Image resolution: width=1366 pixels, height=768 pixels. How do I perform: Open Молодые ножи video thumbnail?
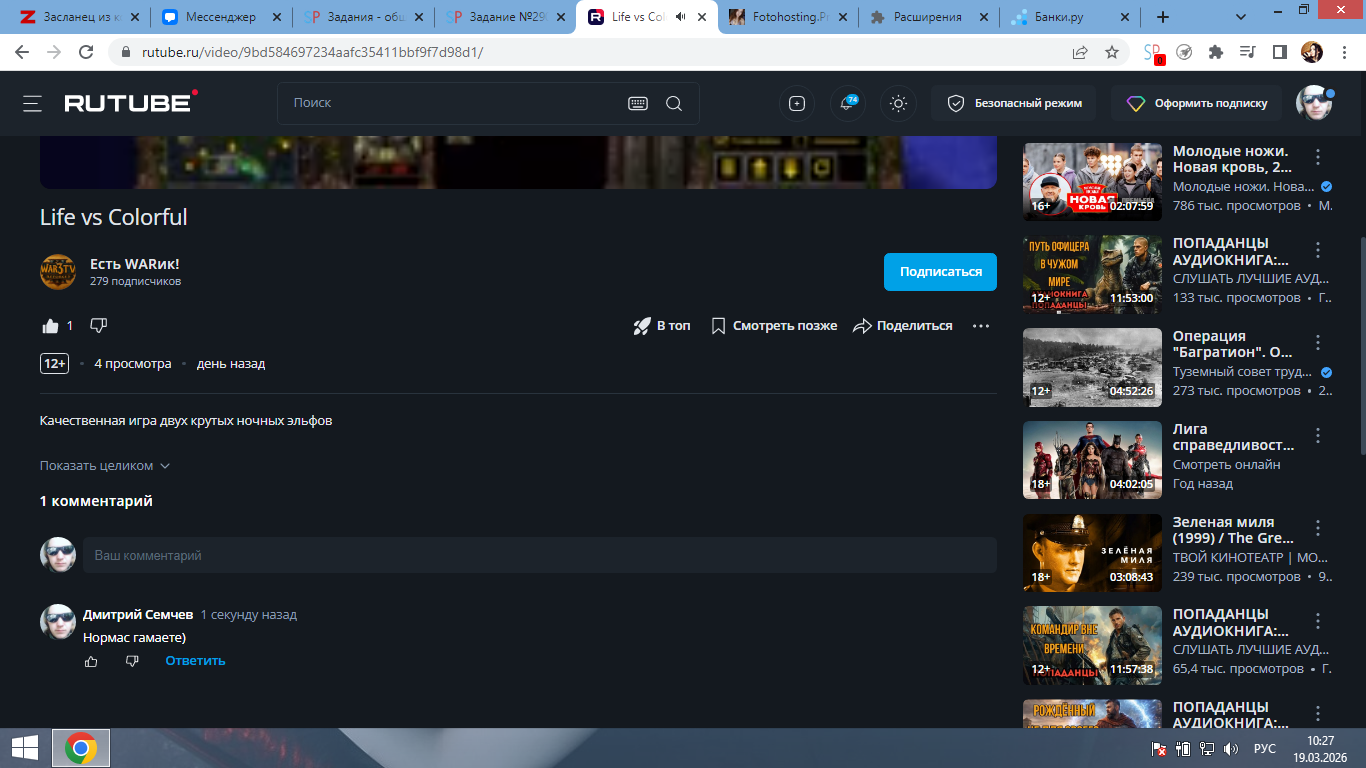click(1092, 182)
